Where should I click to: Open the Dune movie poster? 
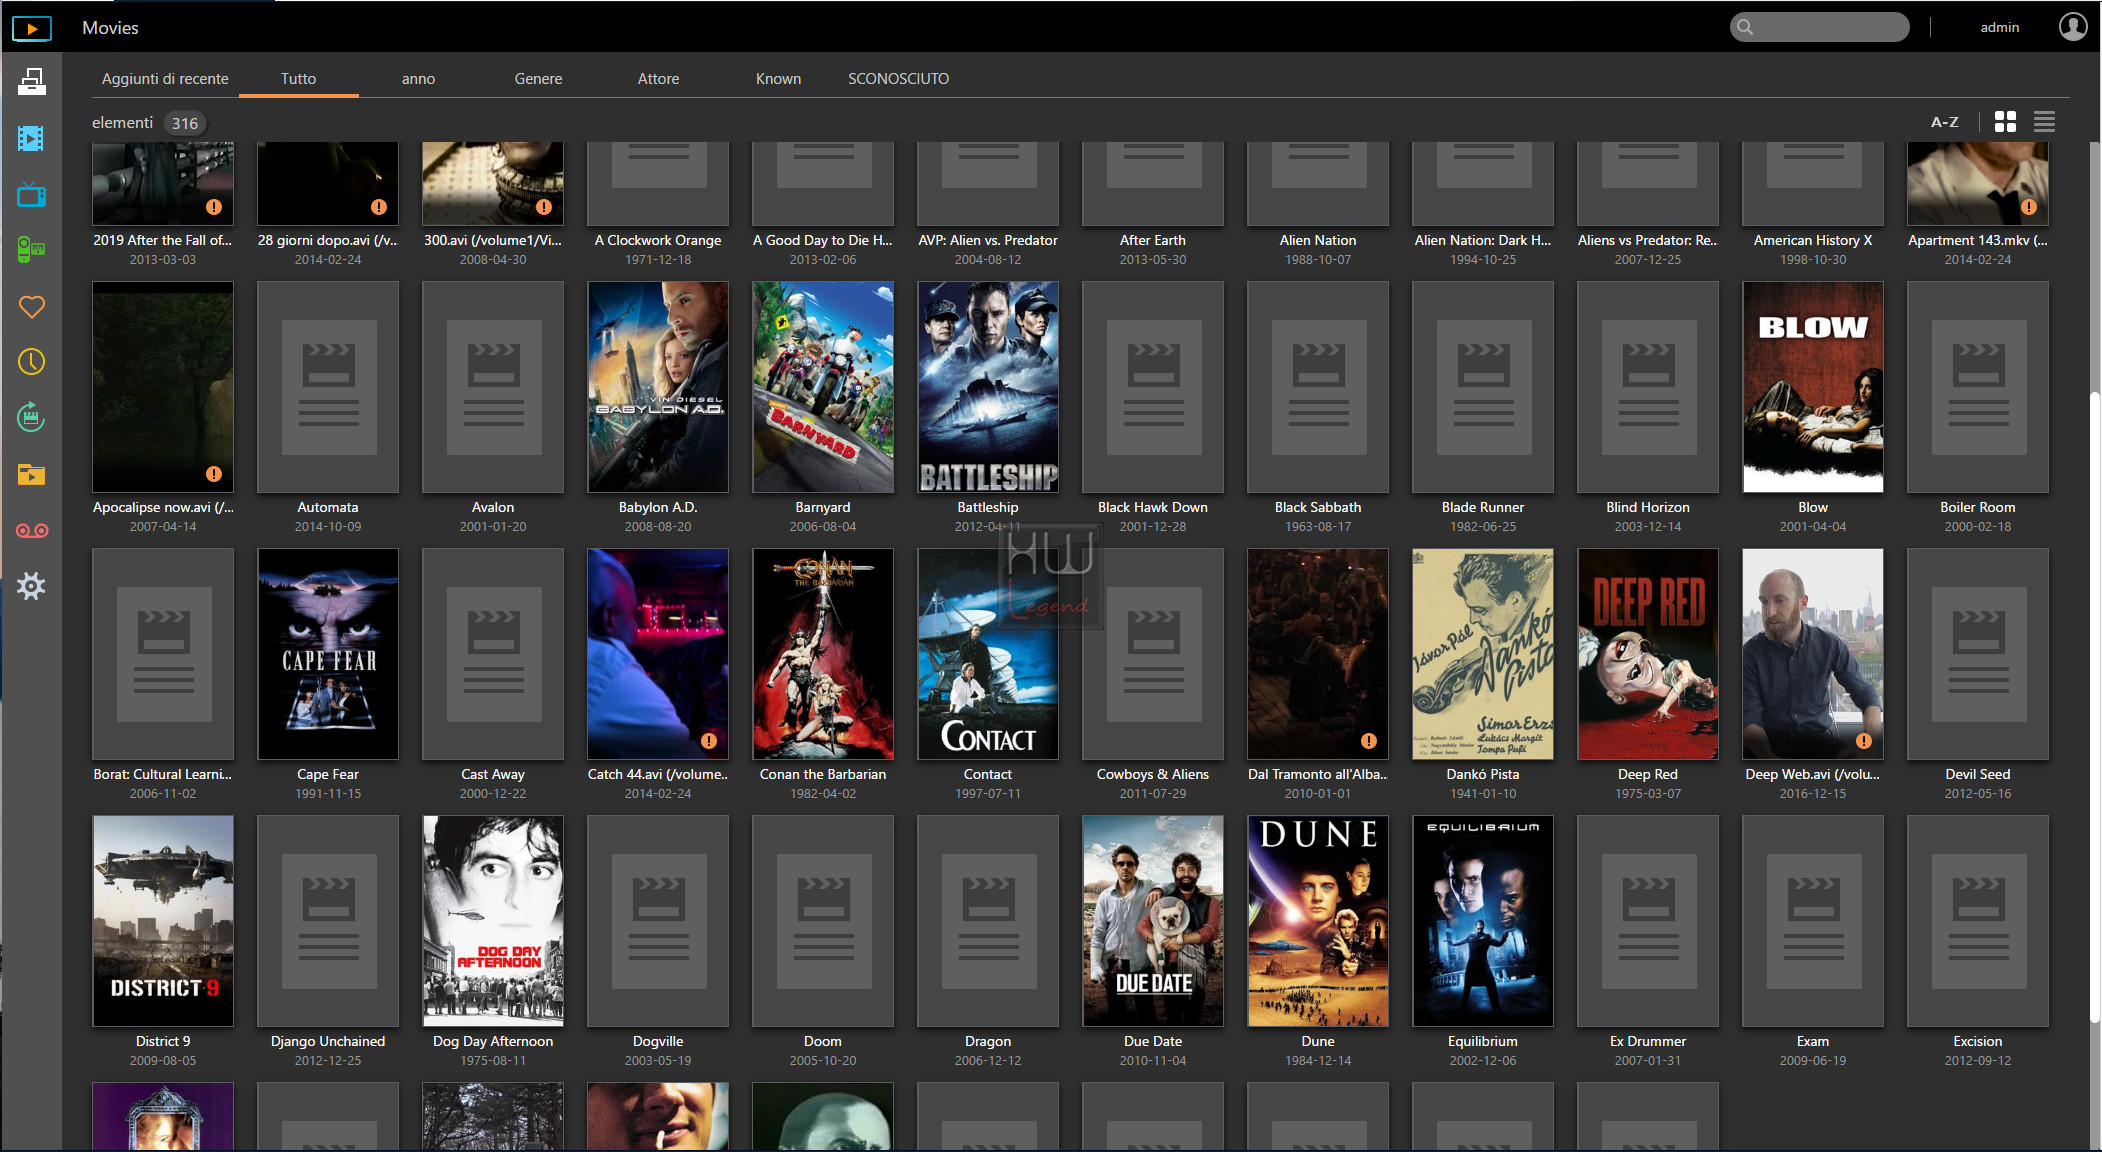point(1318,921)
